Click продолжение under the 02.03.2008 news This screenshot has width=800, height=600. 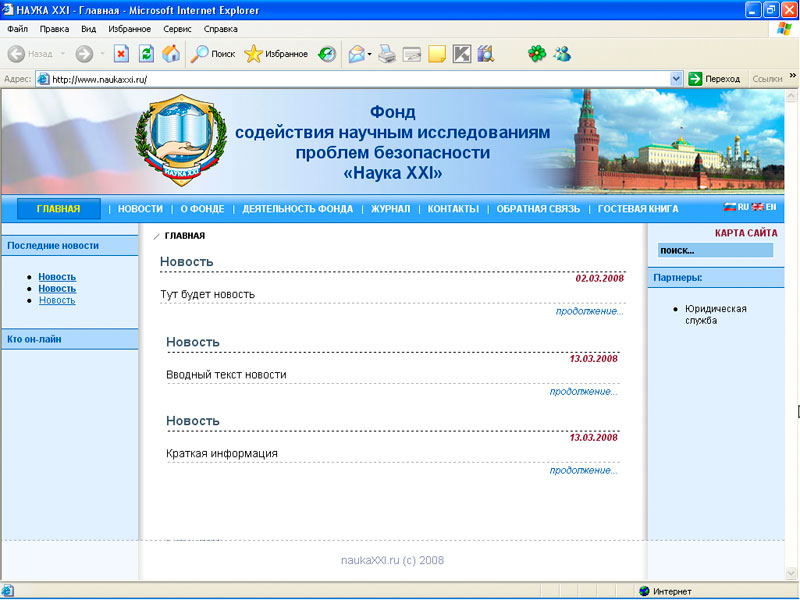point(589,311)
